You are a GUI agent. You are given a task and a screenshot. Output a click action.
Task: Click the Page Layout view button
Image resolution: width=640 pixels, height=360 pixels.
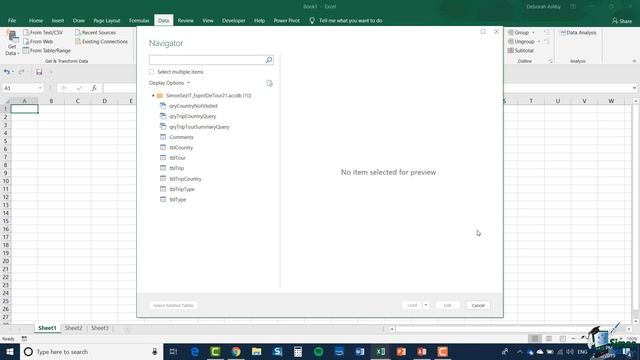(549, 338)
